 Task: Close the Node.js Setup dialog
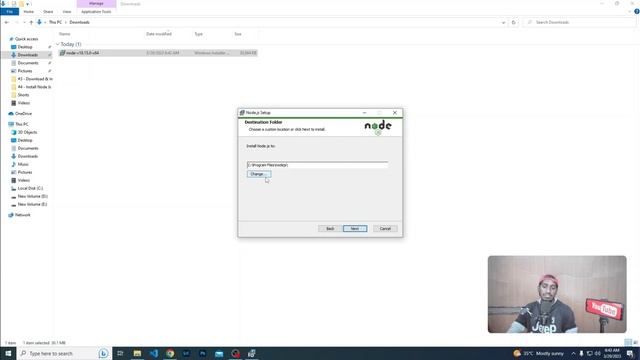[x=395, y=113]
